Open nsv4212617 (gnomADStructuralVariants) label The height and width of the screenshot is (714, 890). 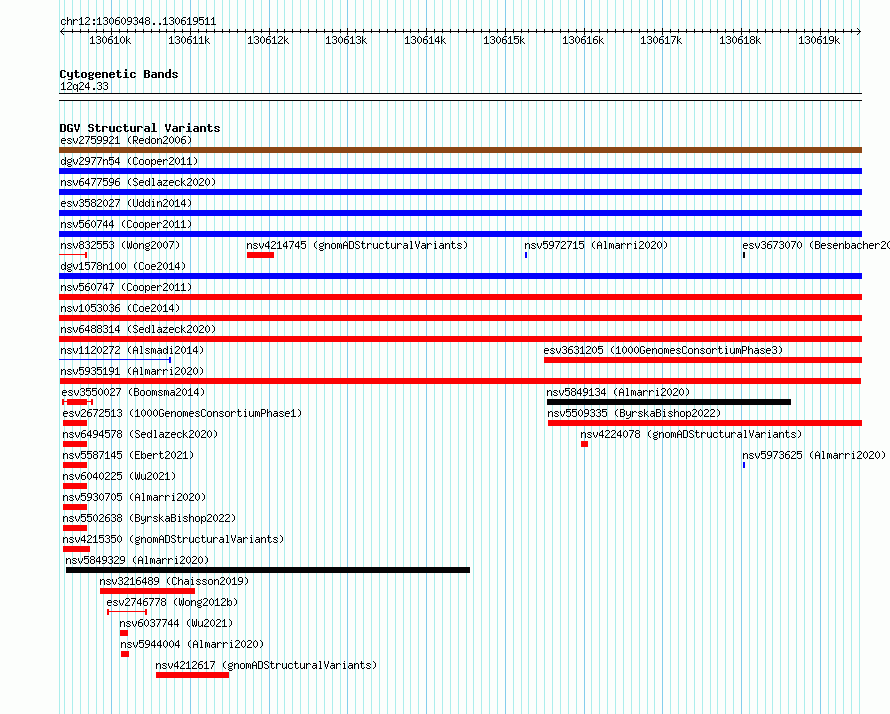click(x=266, y=665)
